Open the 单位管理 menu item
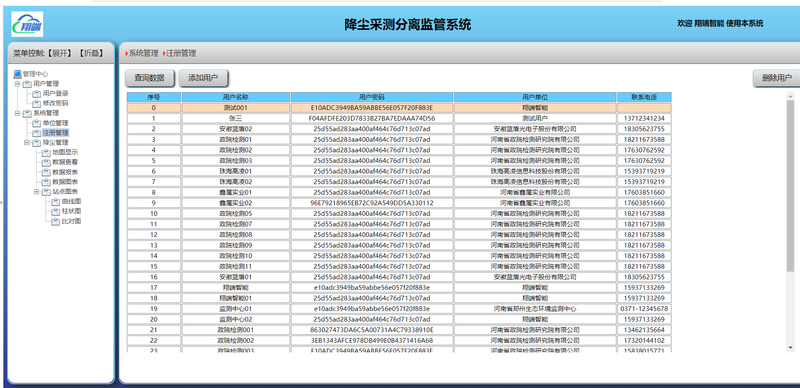 click(x=55, y=123)
